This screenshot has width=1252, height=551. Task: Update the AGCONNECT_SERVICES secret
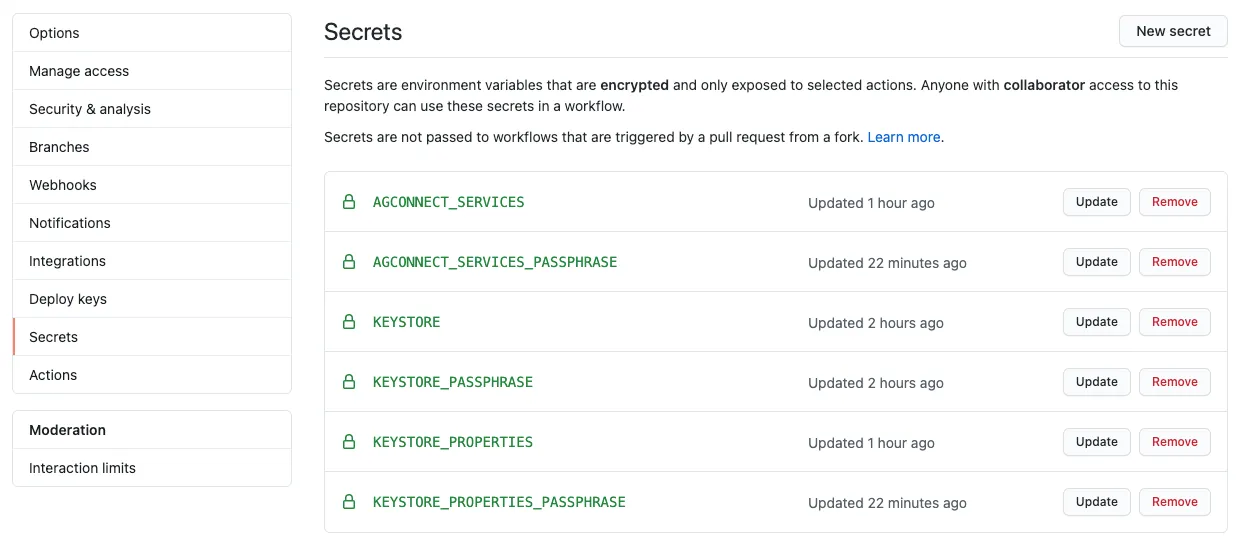point(1096,202)
